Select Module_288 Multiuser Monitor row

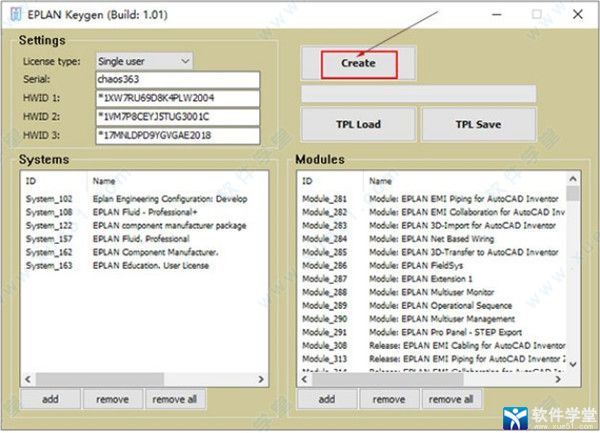pos(432,292)
